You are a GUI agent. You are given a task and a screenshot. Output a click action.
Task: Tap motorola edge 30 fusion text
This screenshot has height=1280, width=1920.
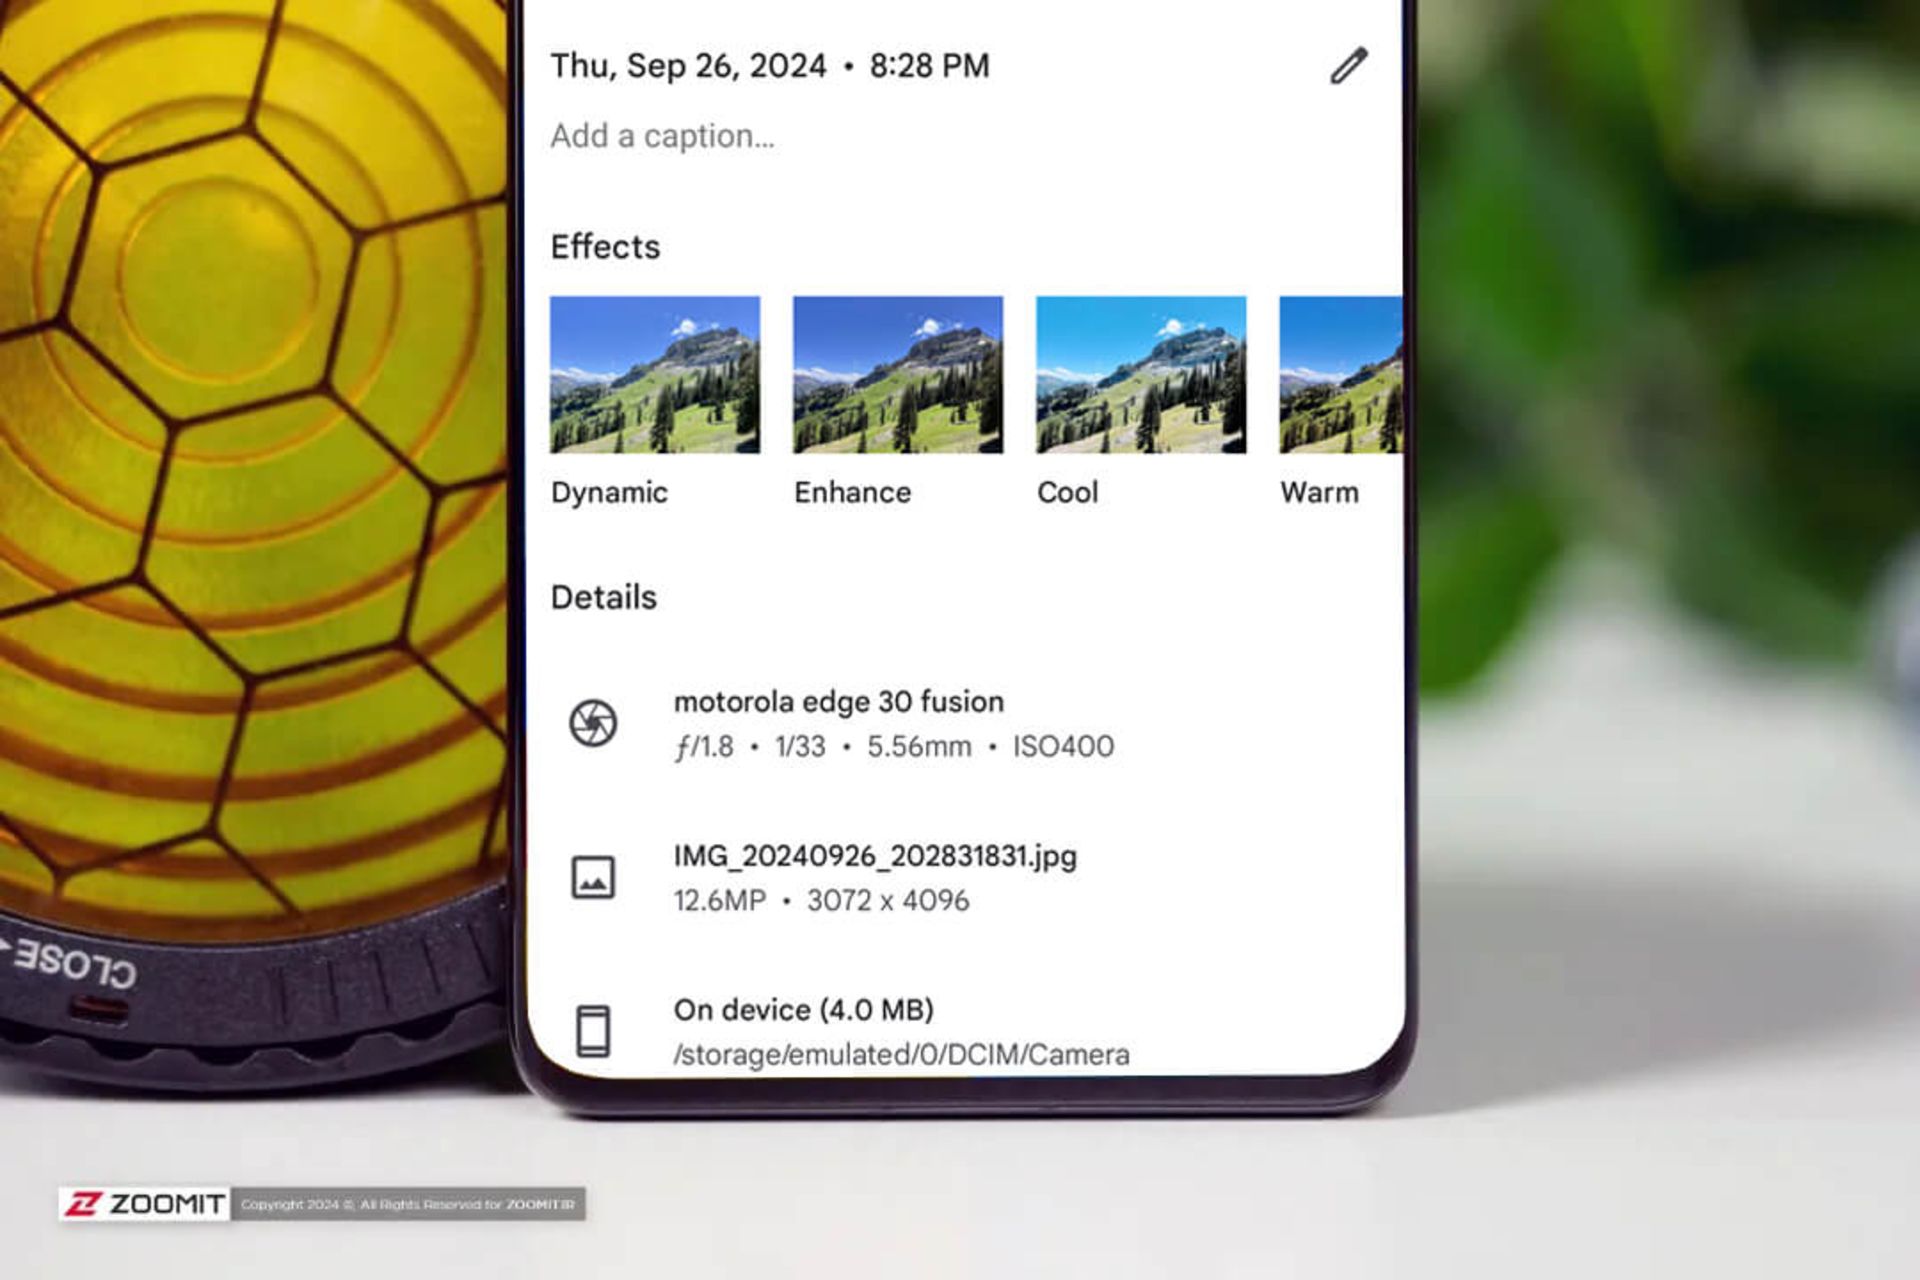click(x=839, y=702)
